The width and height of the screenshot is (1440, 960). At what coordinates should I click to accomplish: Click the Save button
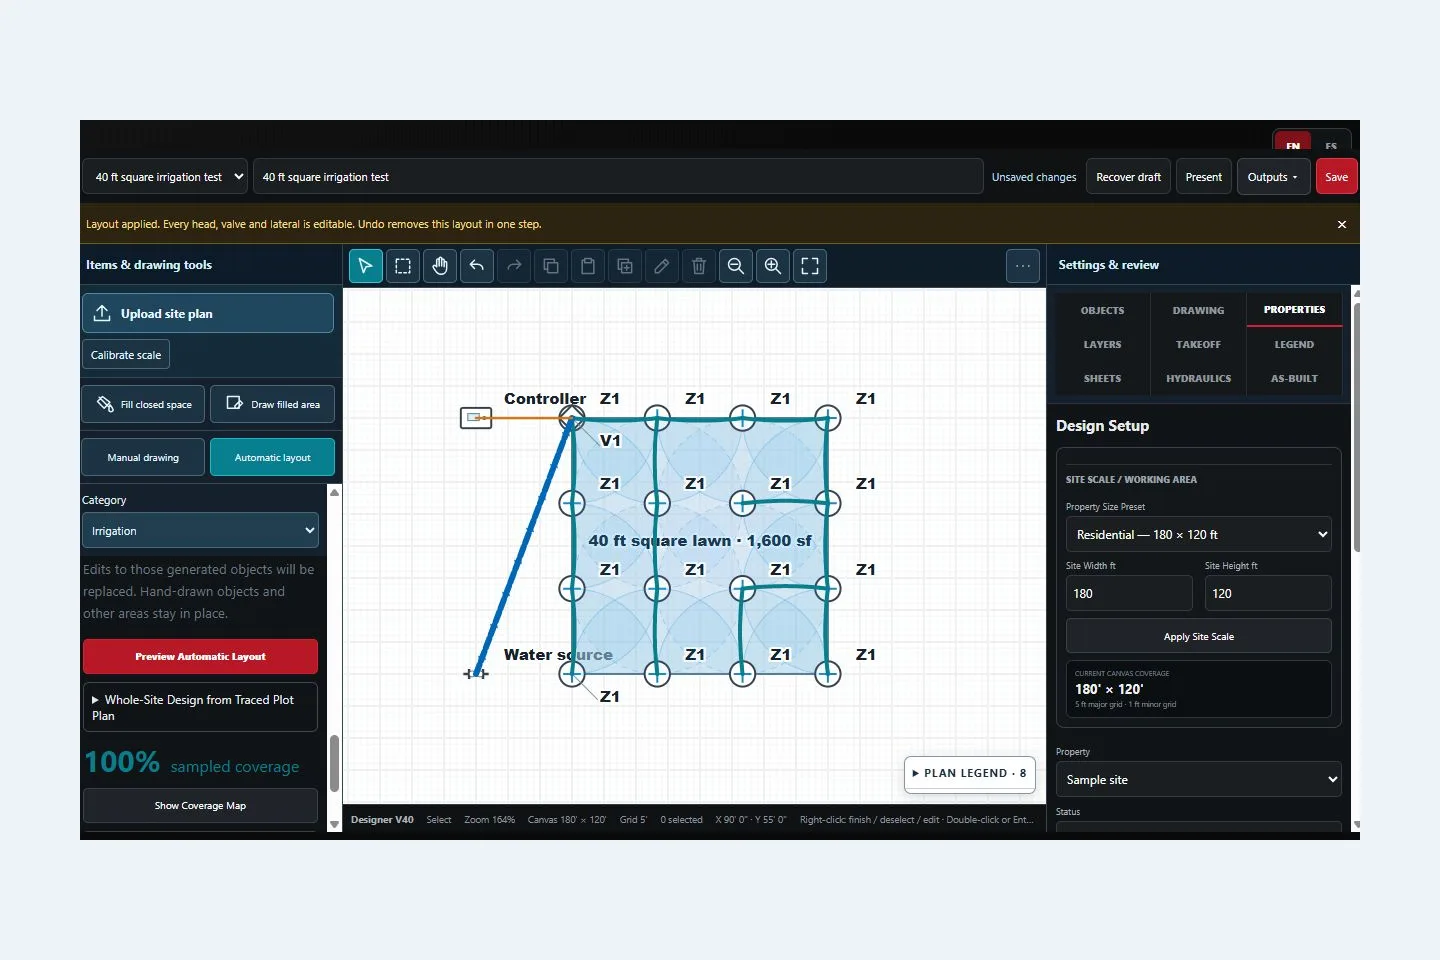(x=1337, y=177)
